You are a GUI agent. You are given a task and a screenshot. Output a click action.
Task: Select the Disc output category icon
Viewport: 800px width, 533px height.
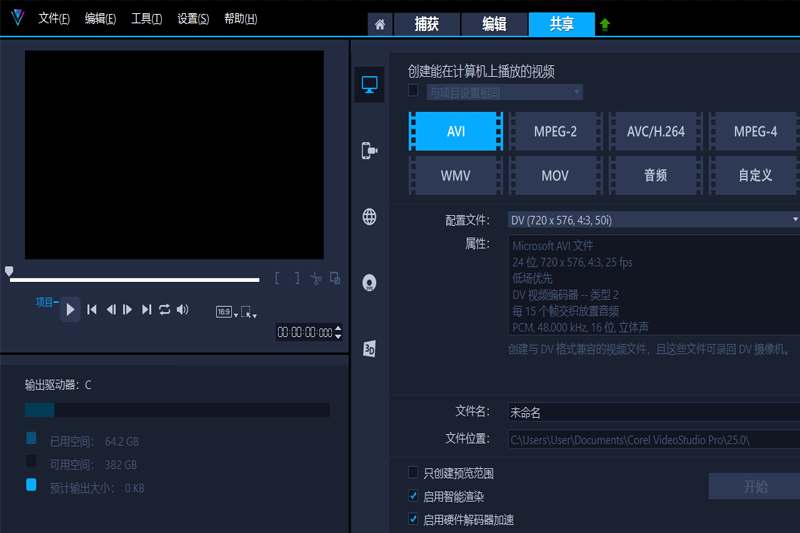370,282
